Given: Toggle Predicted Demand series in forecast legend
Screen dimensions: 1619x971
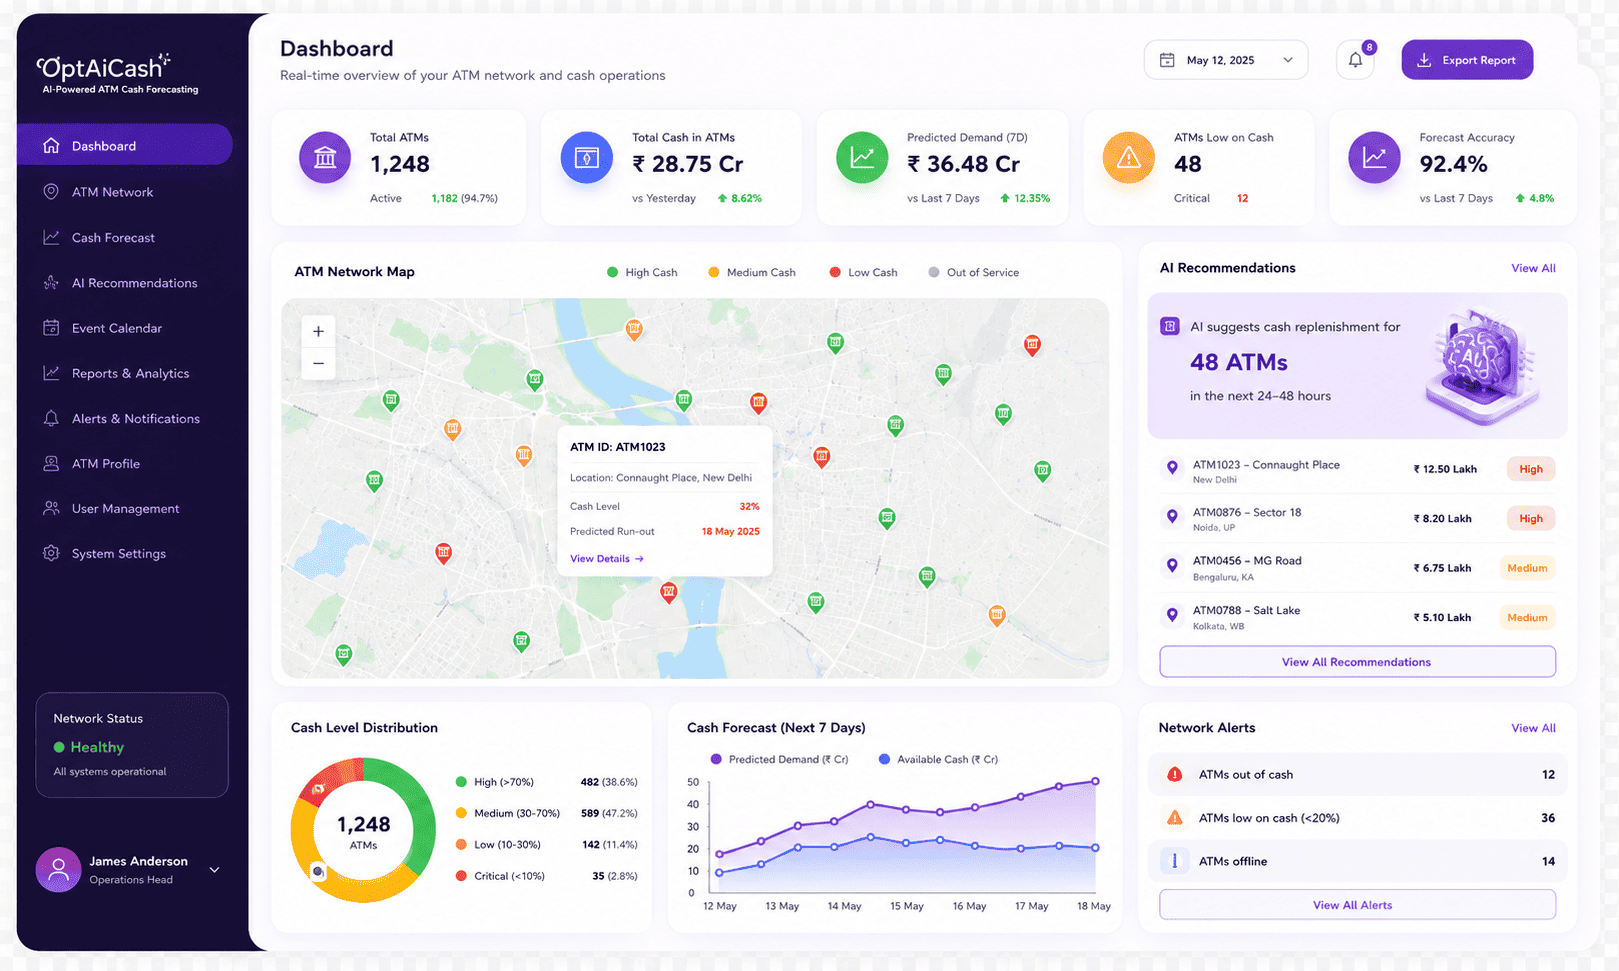Looking at the screenshot, I should (779, 759).
